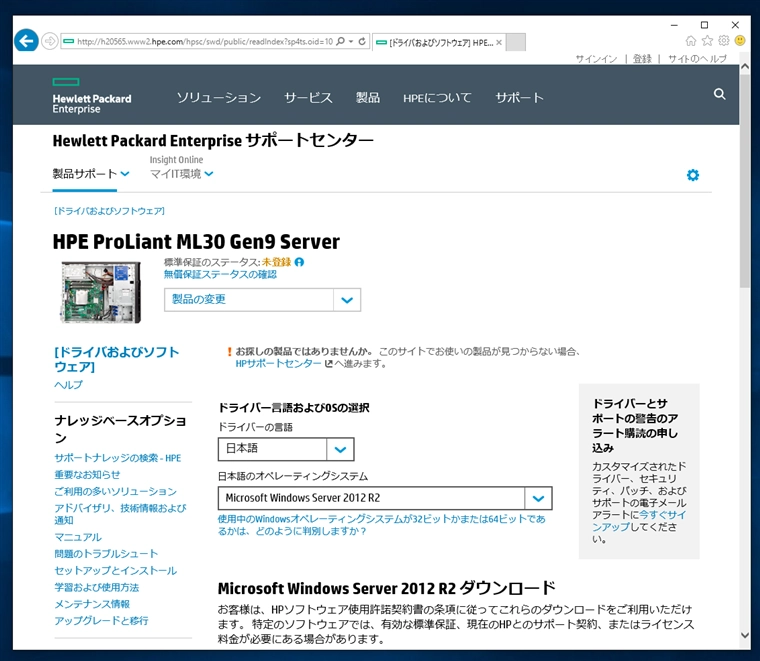This screenshot has height=661, width=760.
Task: Open サポート navigation menu
Action: (x=520, y=97)
